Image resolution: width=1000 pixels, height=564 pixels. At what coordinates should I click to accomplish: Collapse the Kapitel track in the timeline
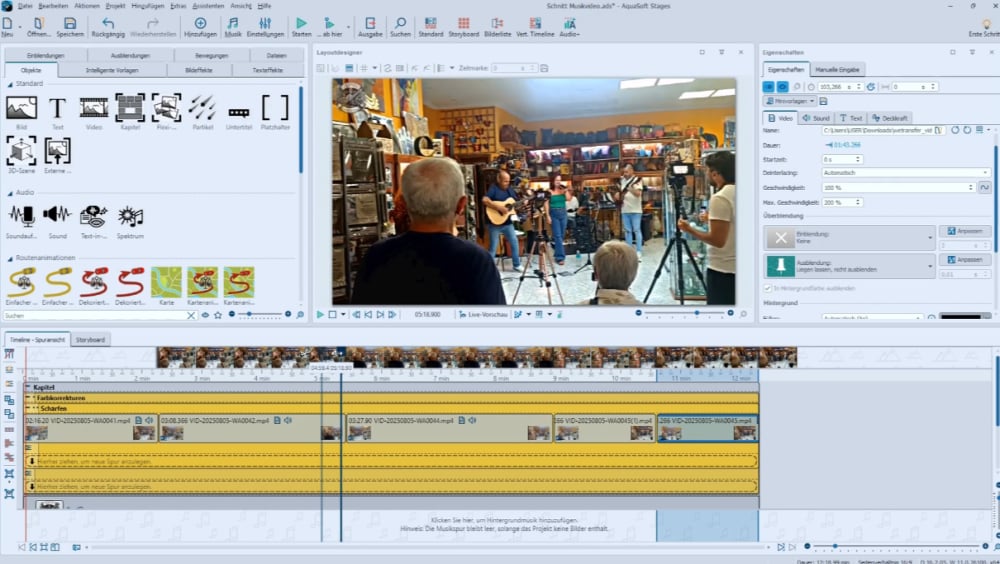(x=28, y=387)
